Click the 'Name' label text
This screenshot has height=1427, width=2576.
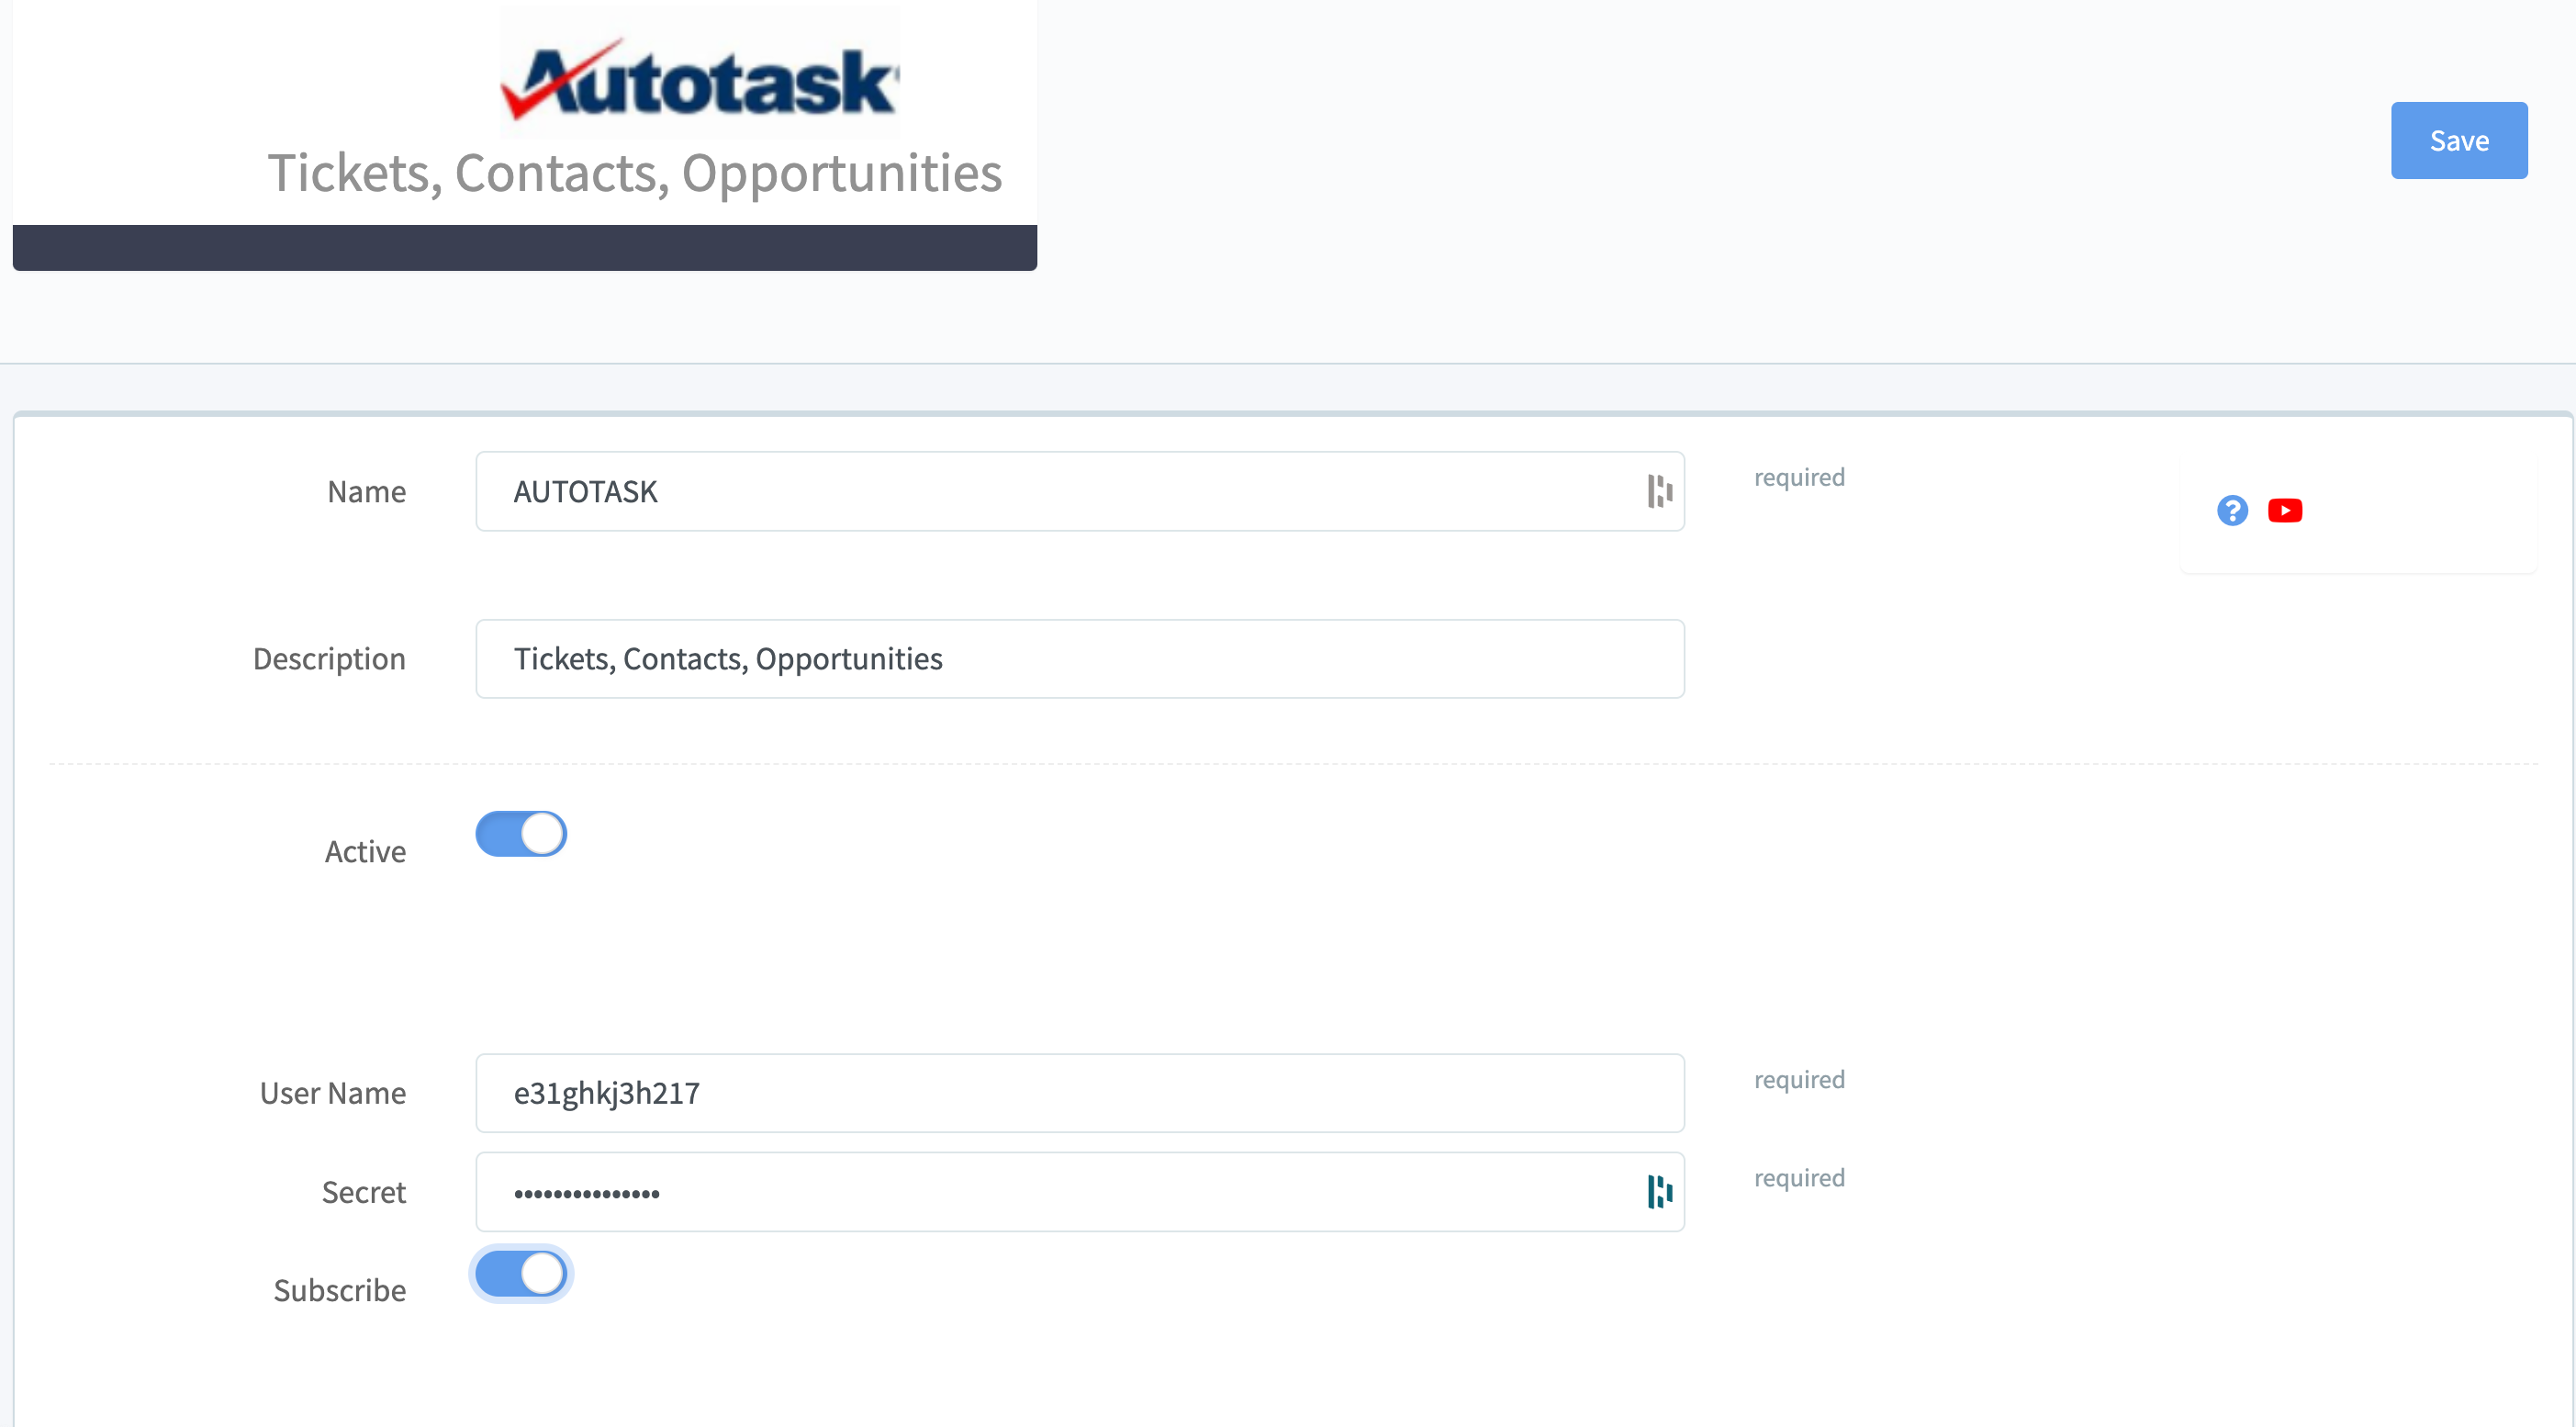(x=367, y=491)
